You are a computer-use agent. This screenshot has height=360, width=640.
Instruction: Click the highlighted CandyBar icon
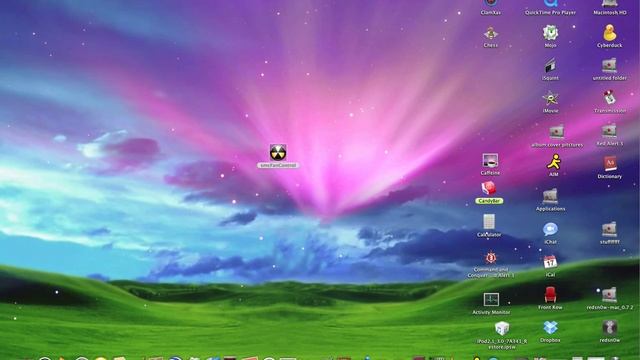click(489, 189)
